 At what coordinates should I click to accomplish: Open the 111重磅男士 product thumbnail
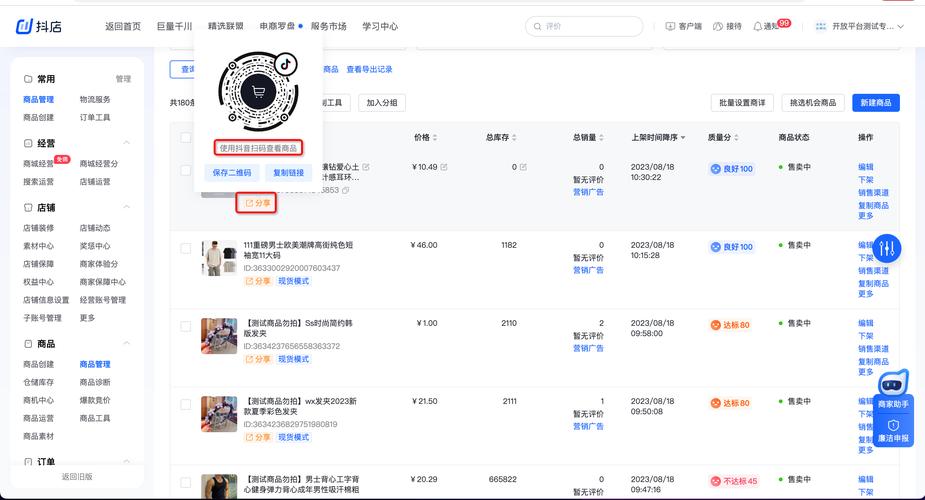click(219, 258)
